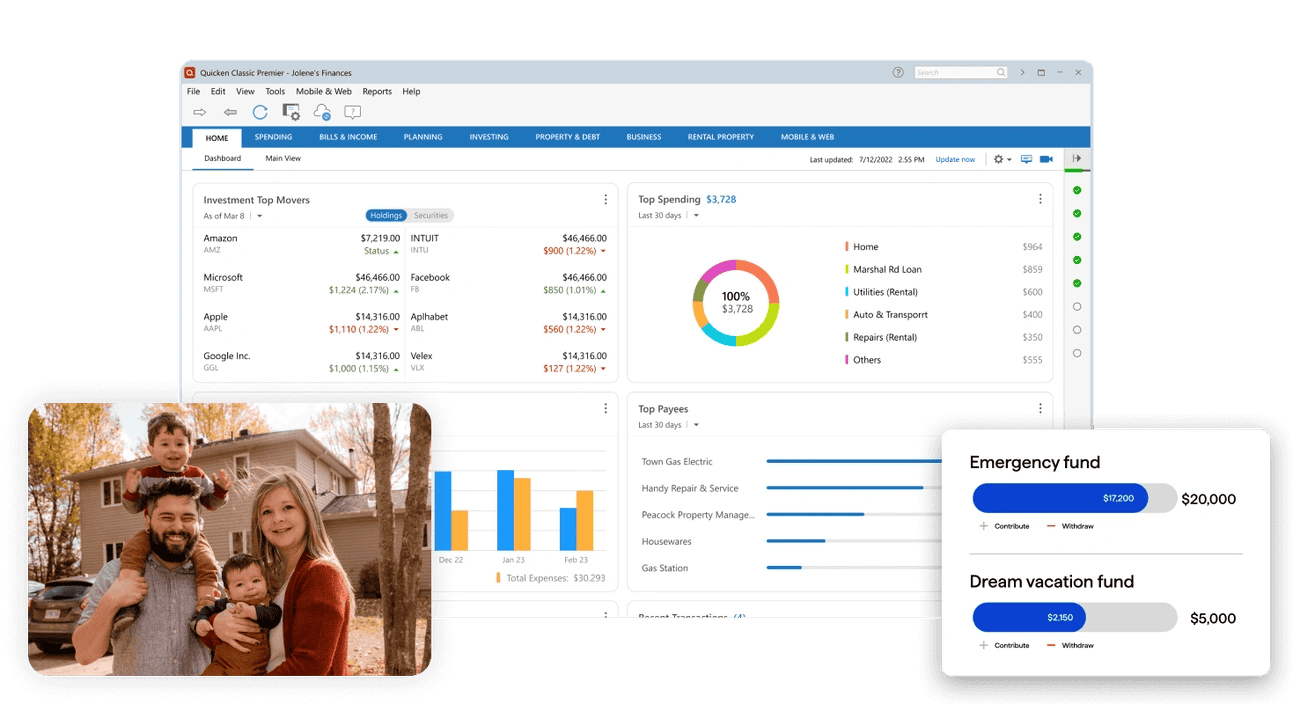Open the RENTAL PROPERTY tab
The height and width of the screenshot is (704, 1300).
[721, 137]
